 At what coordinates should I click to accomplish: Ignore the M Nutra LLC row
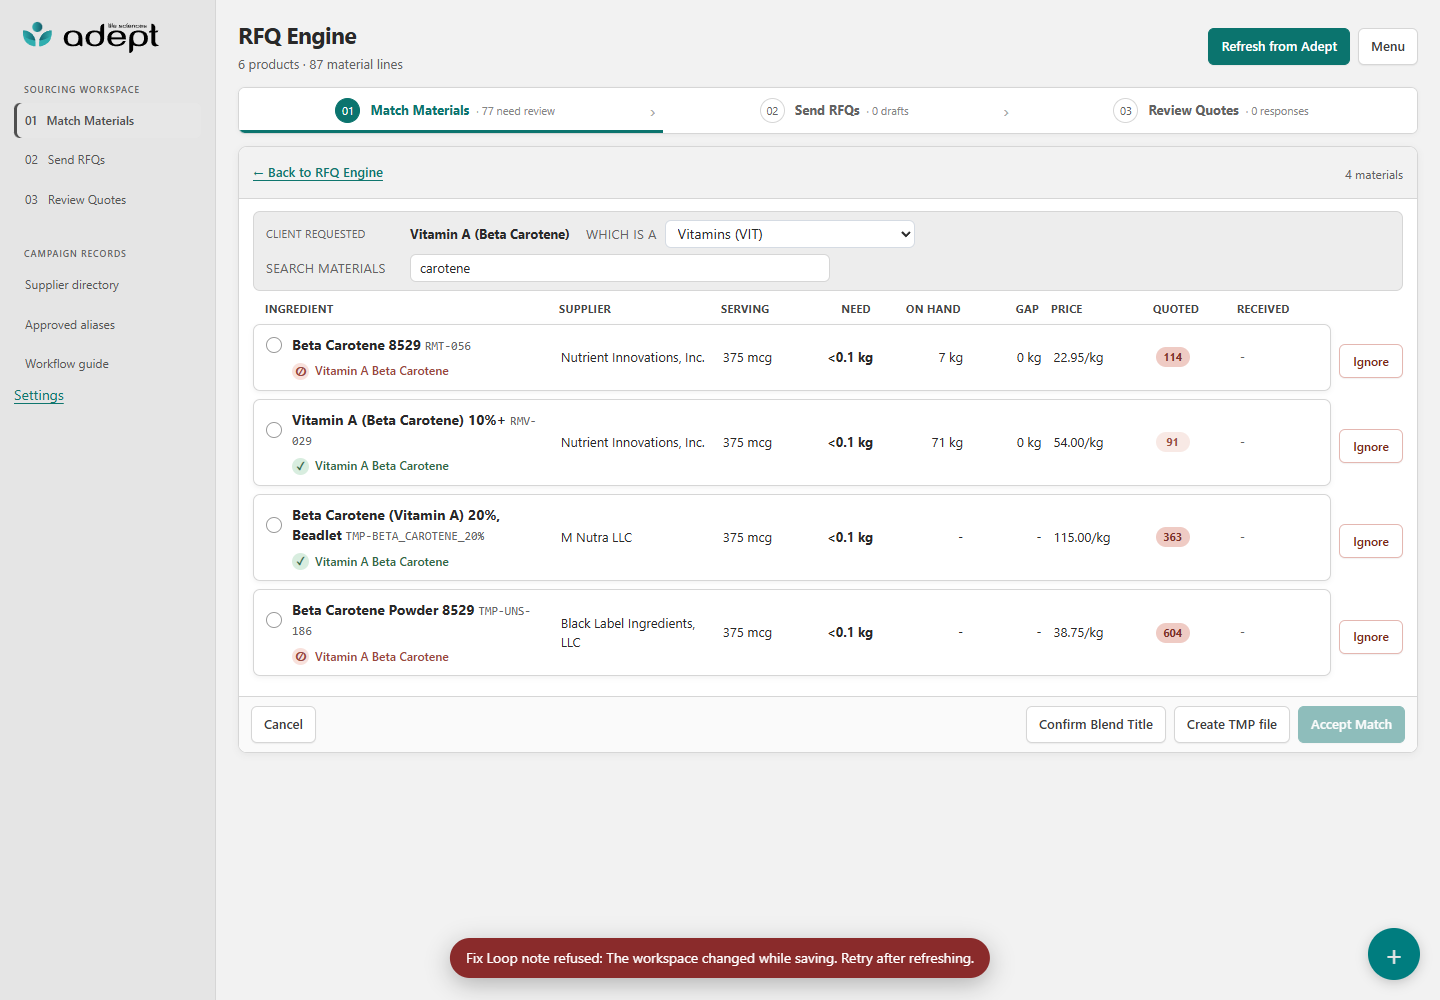1371,542
